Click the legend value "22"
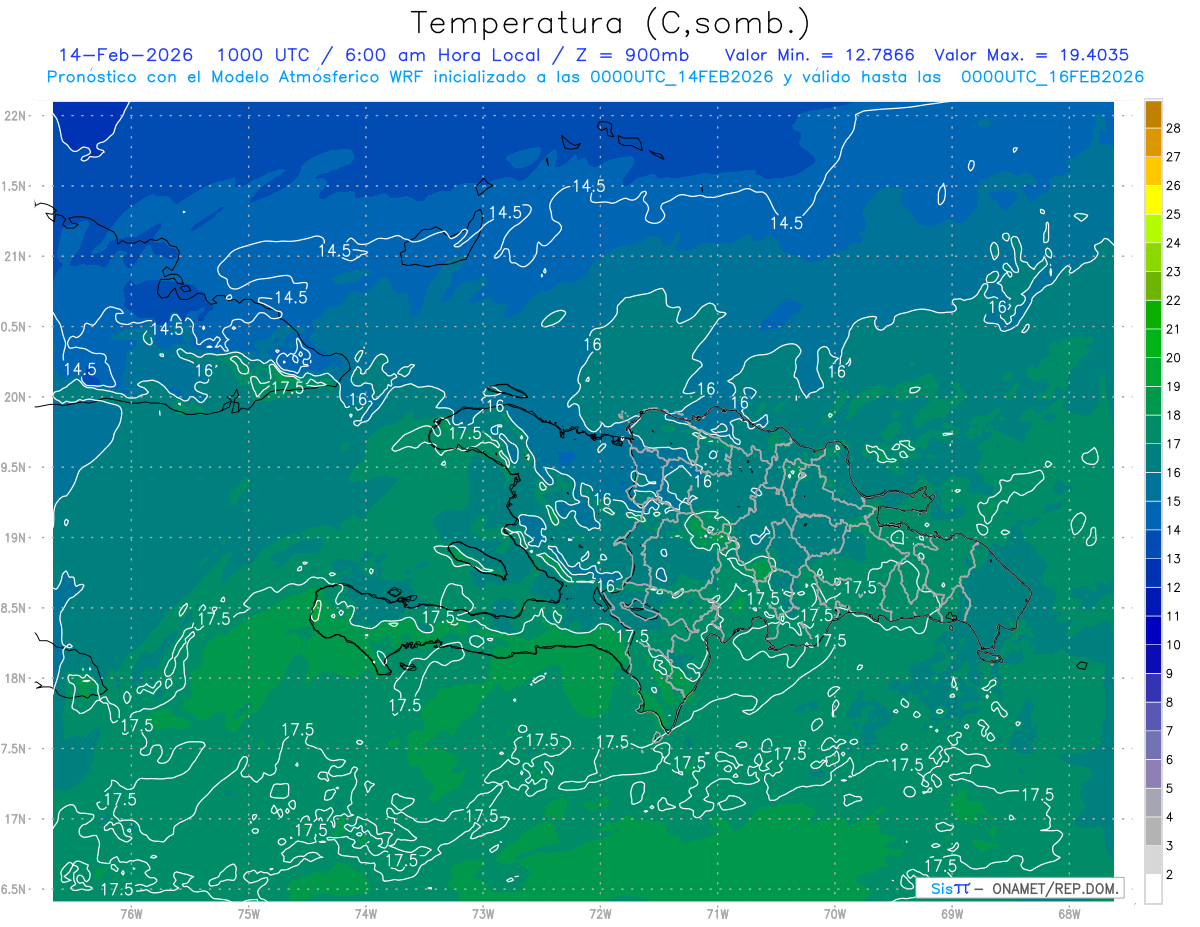 pyautogui.click(x=1174, y=300)
